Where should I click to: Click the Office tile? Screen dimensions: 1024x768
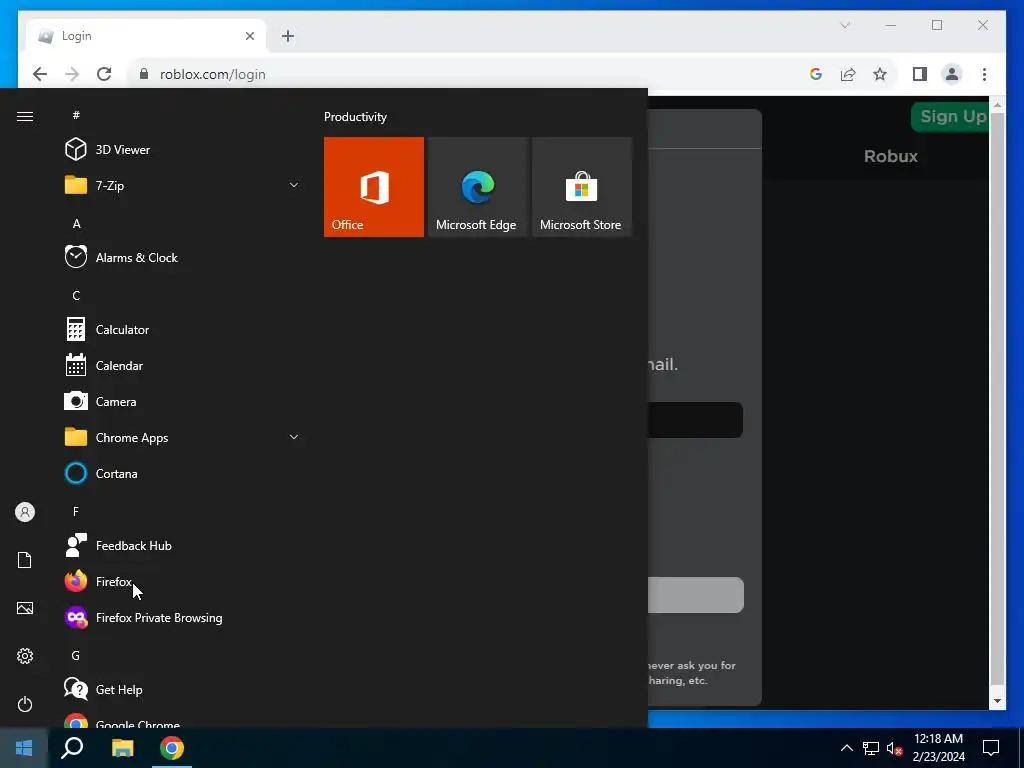tap(374, 187)
